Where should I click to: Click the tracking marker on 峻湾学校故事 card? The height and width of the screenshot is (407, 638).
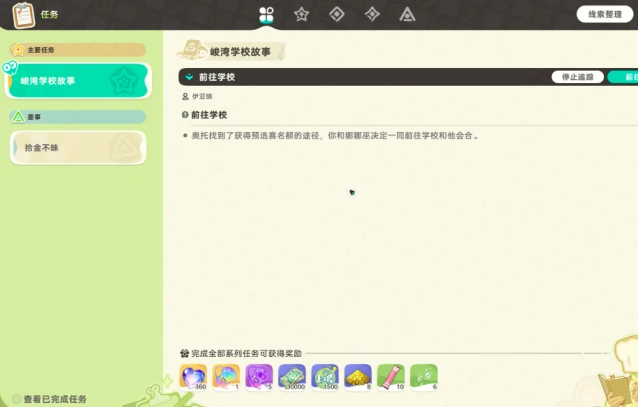[x=10, y=68]
